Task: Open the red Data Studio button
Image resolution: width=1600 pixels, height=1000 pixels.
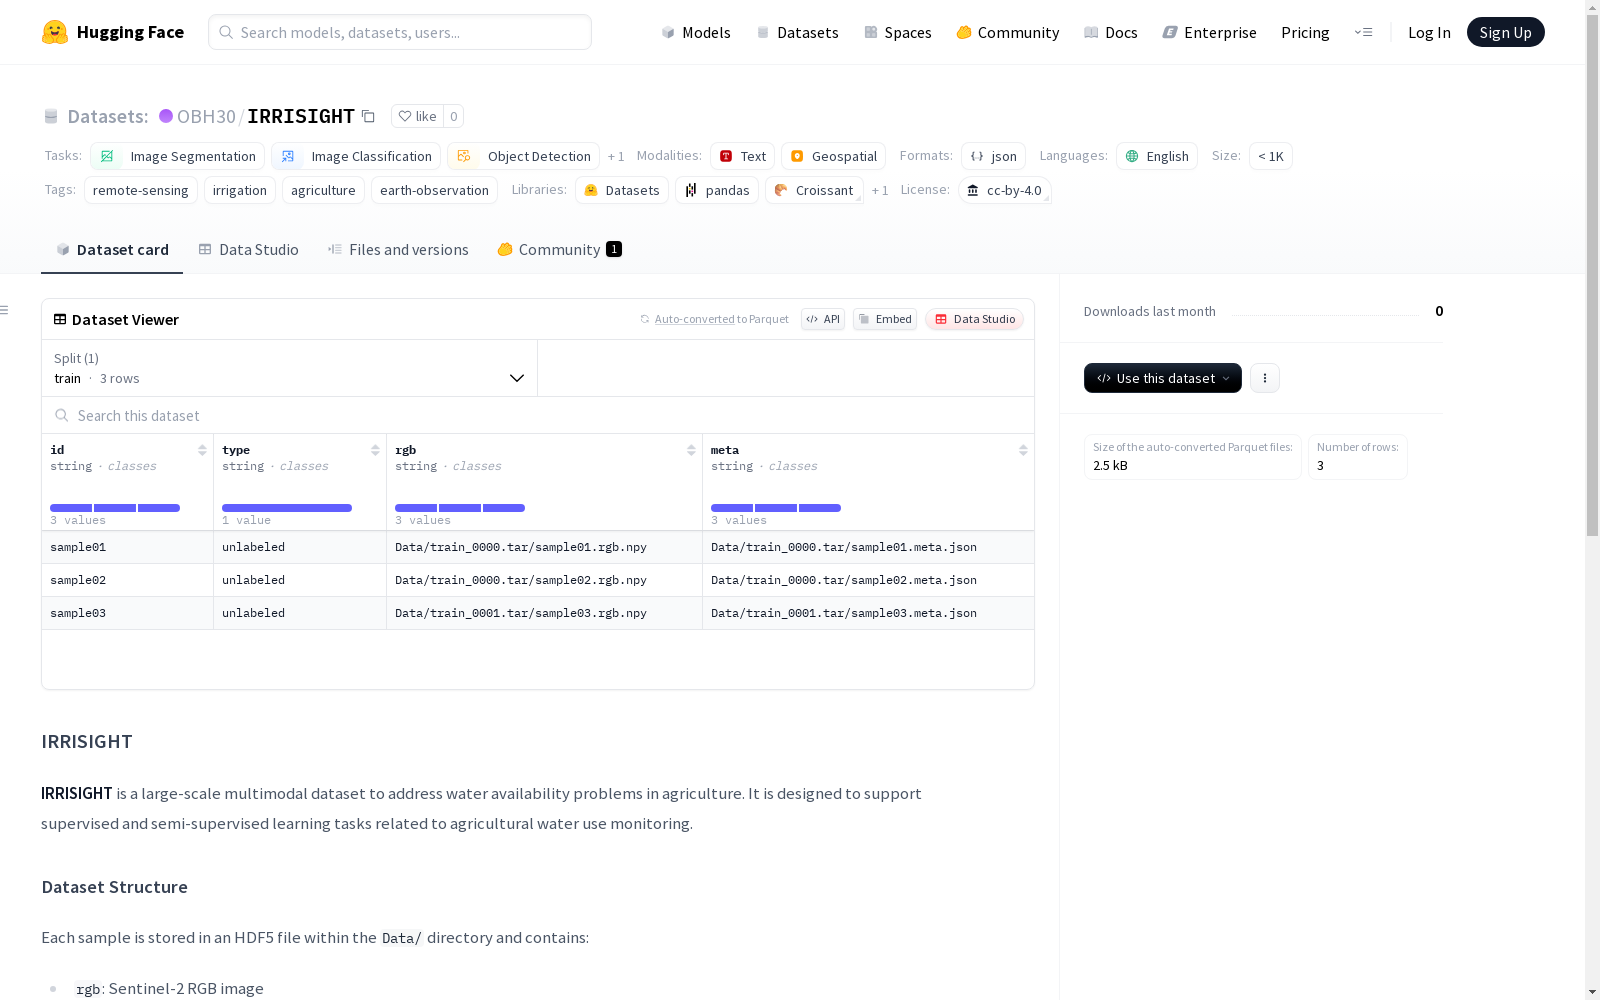Action: point(975,319)
